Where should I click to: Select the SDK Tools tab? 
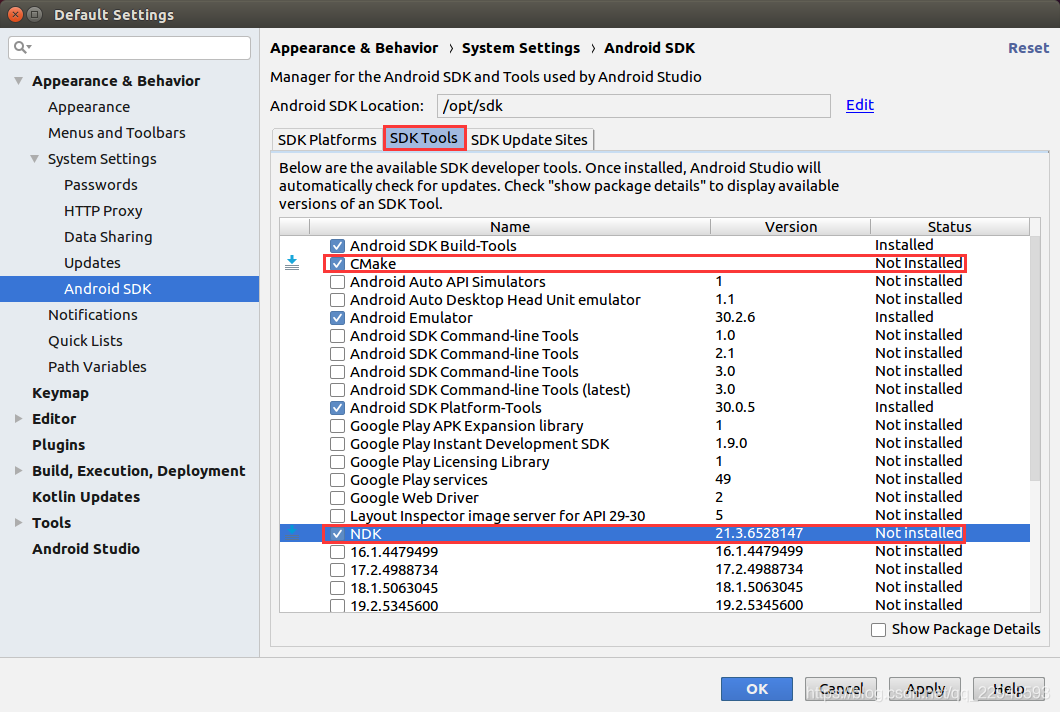click(424, 138)
